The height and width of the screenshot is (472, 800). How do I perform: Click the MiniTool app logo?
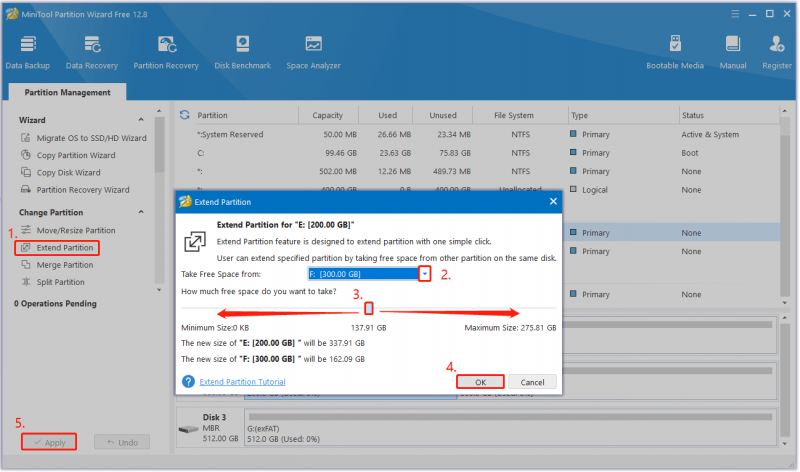[x=12, y=14]
